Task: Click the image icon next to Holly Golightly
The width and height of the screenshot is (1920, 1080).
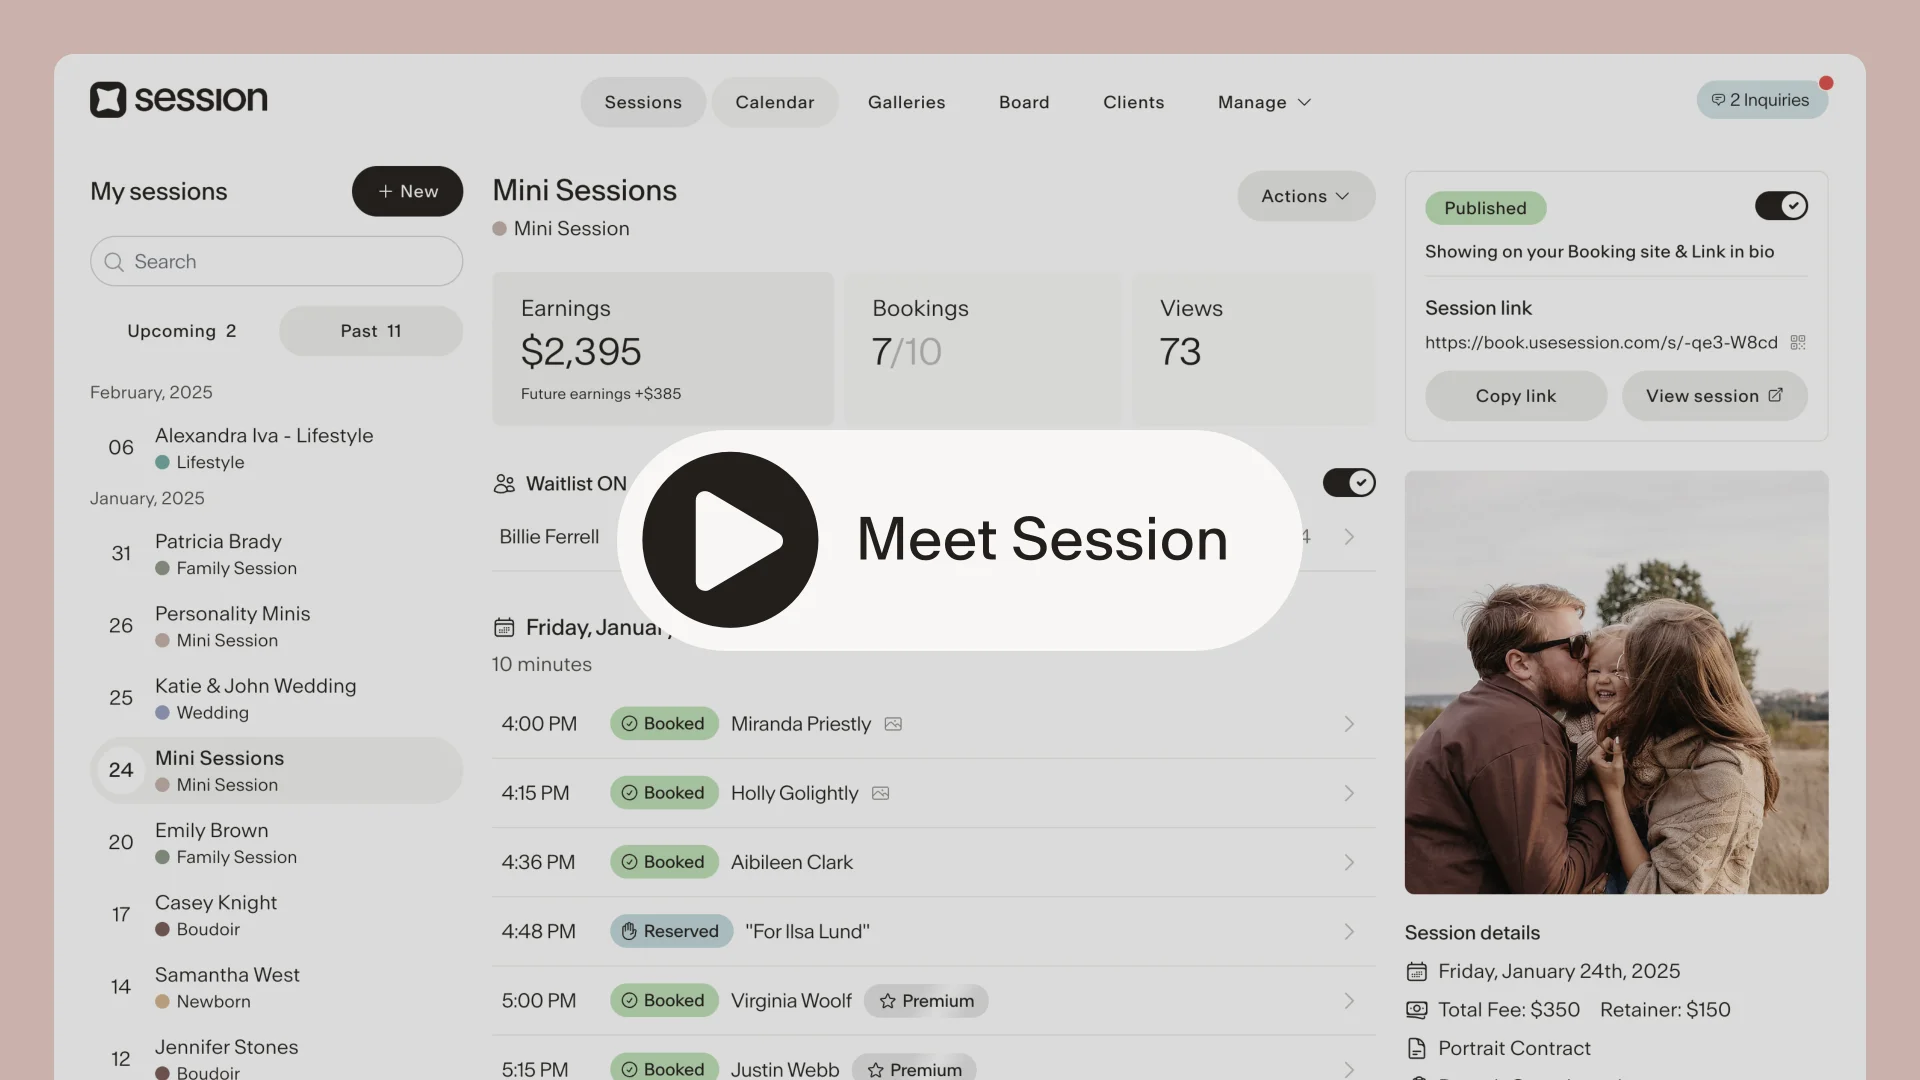Action: pyautogui.click(x=880, y=793)
